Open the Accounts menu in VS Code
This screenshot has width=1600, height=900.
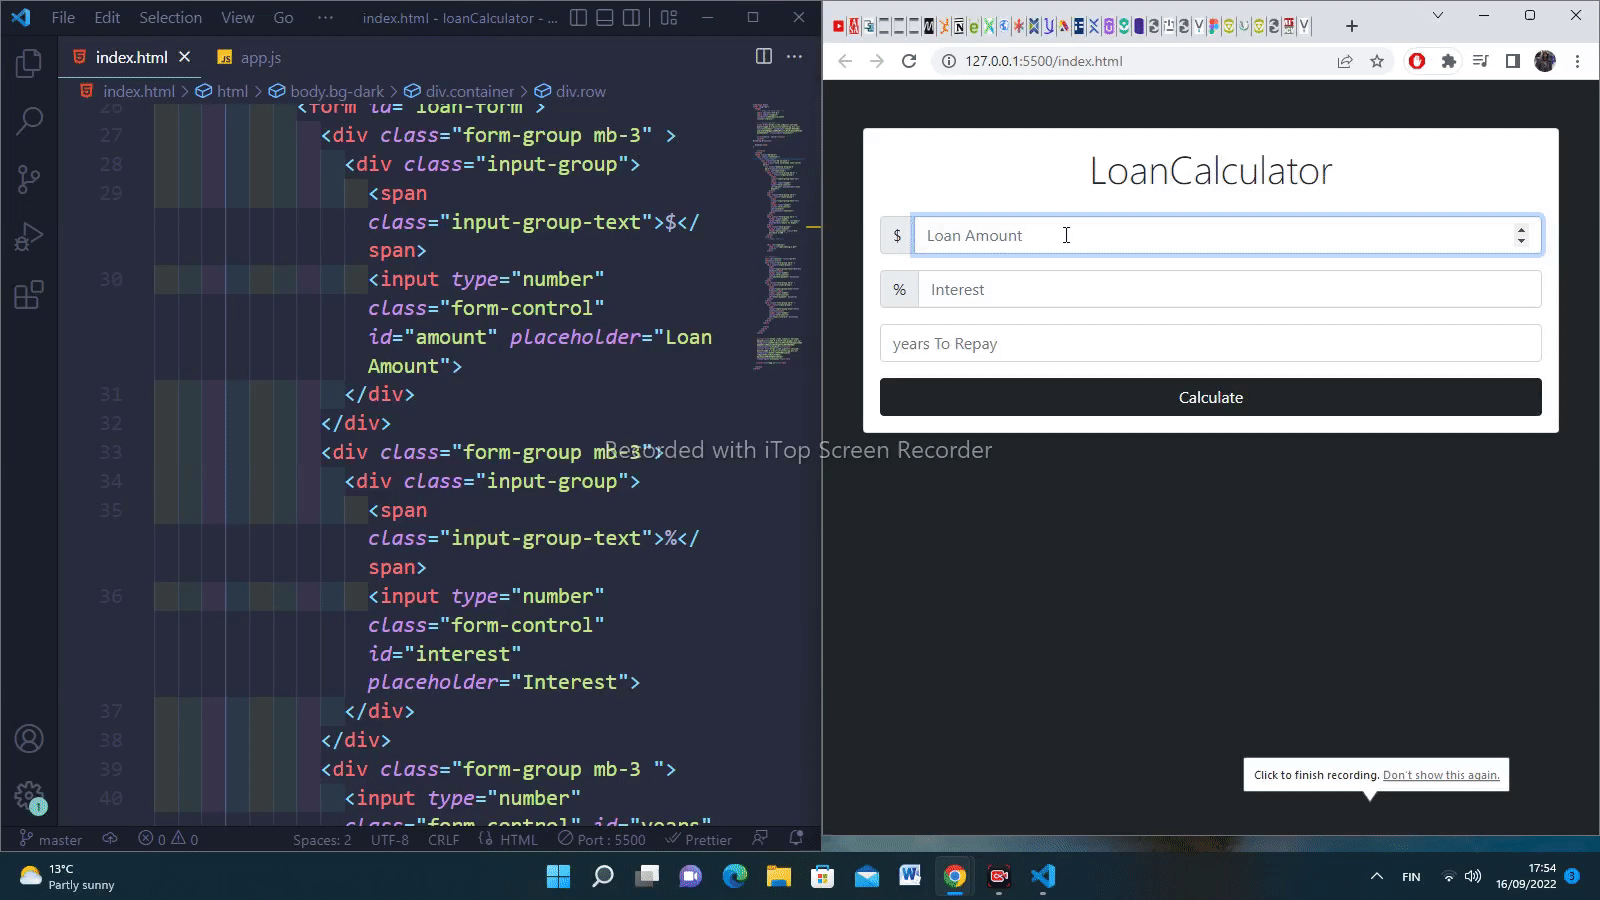29,739
